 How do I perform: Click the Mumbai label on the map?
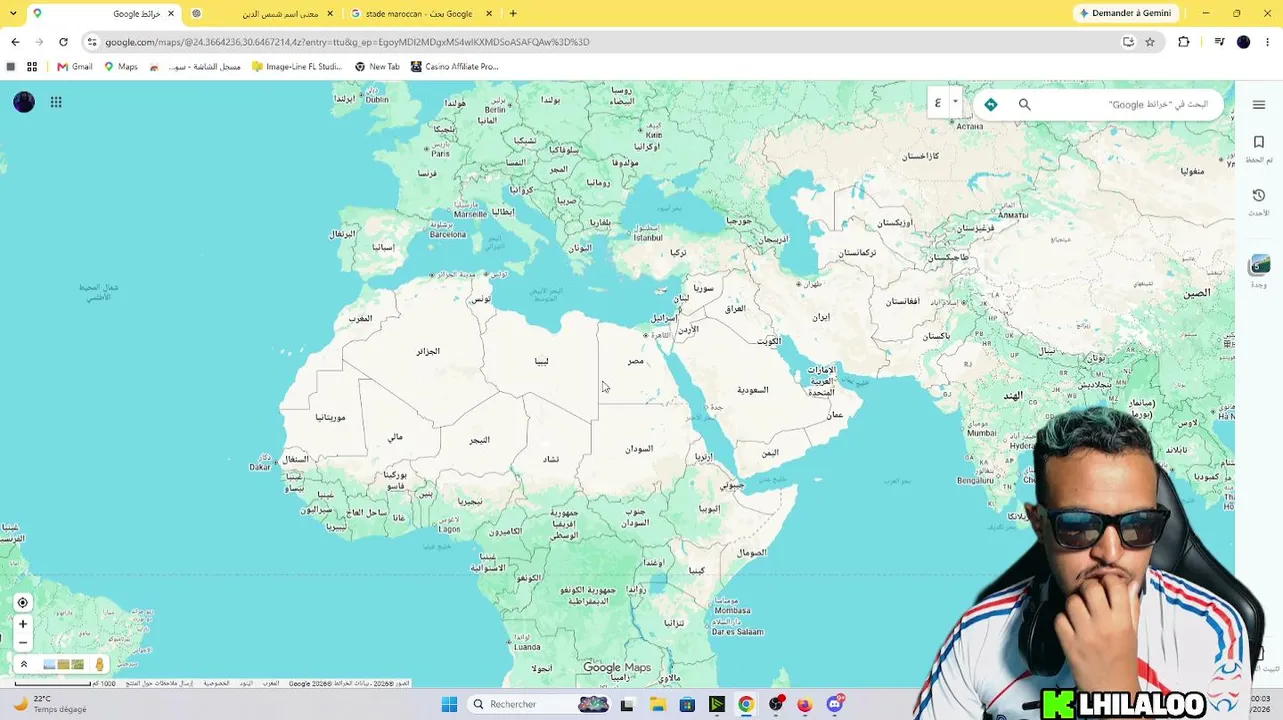point(981,433)
